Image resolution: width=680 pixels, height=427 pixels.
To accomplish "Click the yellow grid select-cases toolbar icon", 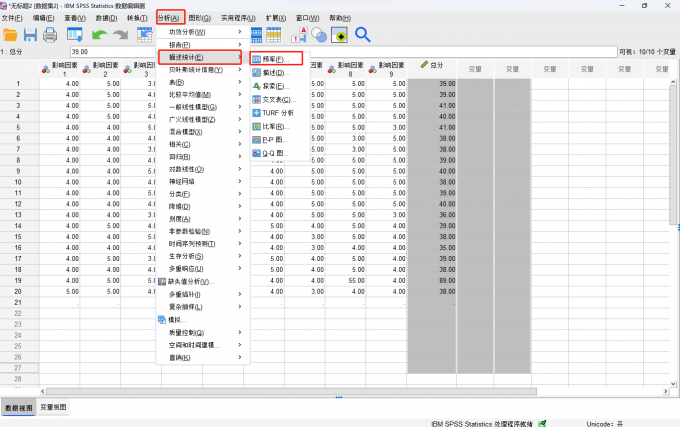I will tap(274, 35).
